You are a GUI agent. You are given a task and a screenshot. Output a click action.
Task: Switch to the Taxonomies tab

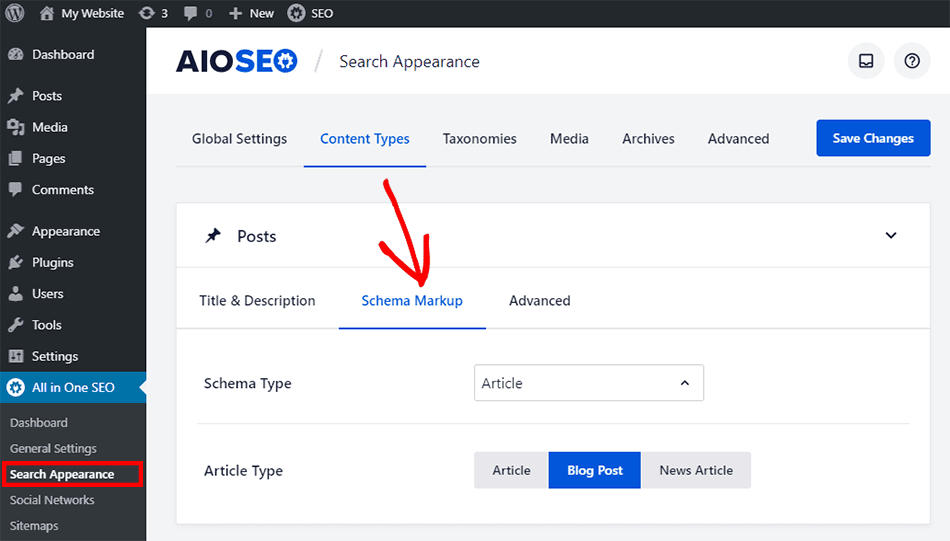coord(479,139)
